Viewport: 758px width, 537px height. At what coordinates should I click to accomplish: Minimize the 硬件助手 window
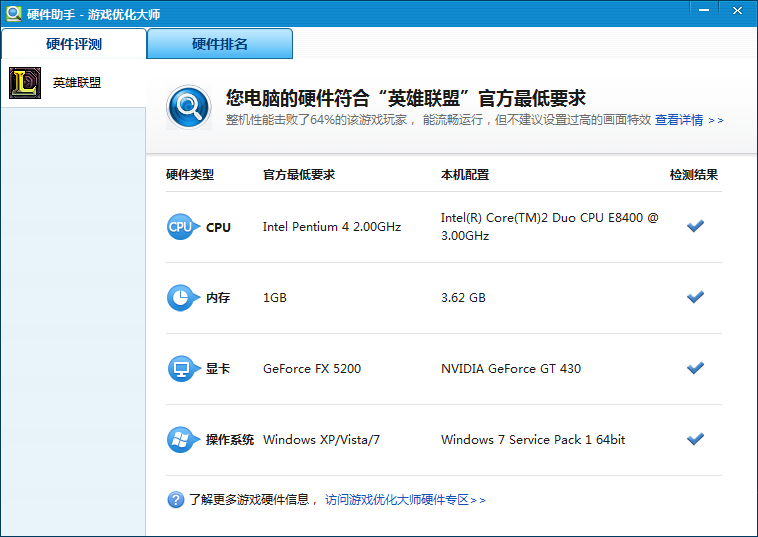[704, 10]
